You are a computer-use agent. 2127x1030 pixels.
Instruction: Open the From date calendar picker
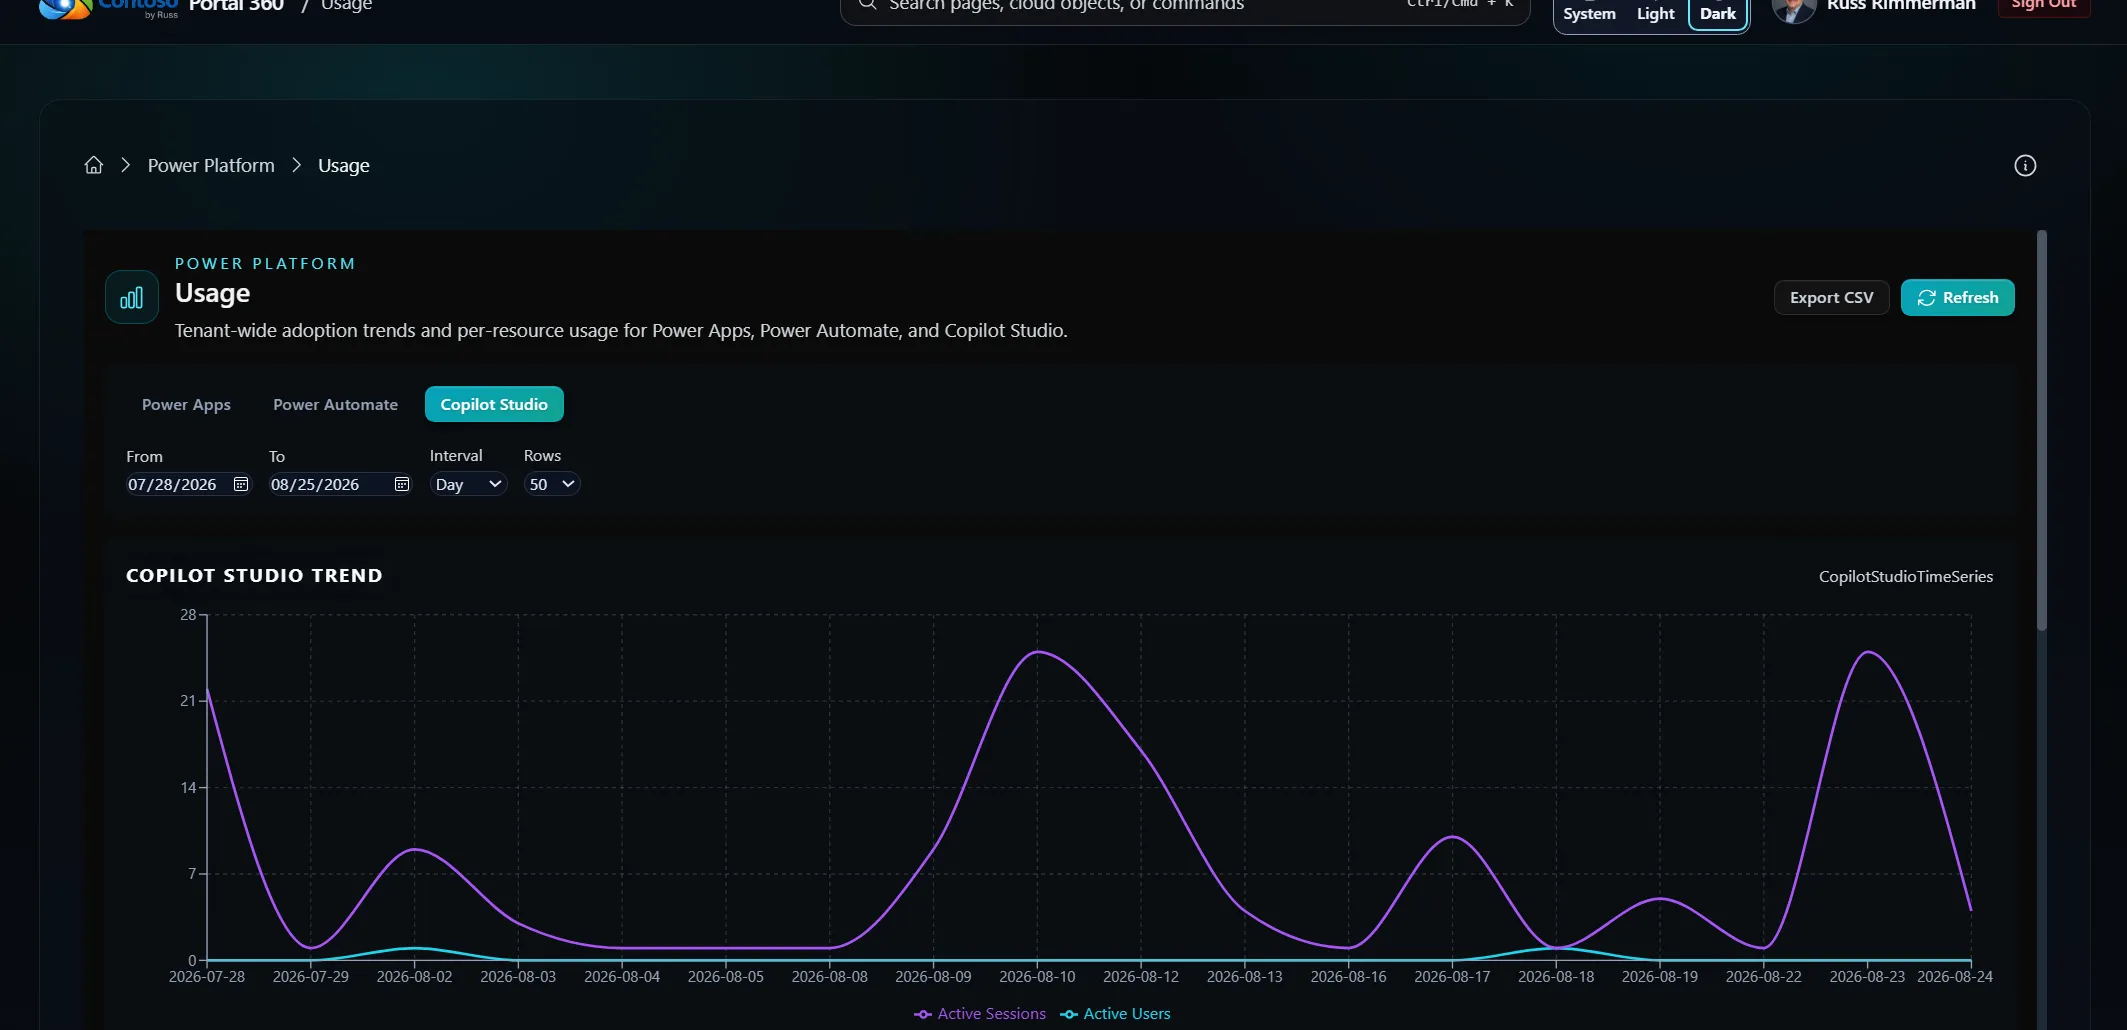tap(241, 484)
